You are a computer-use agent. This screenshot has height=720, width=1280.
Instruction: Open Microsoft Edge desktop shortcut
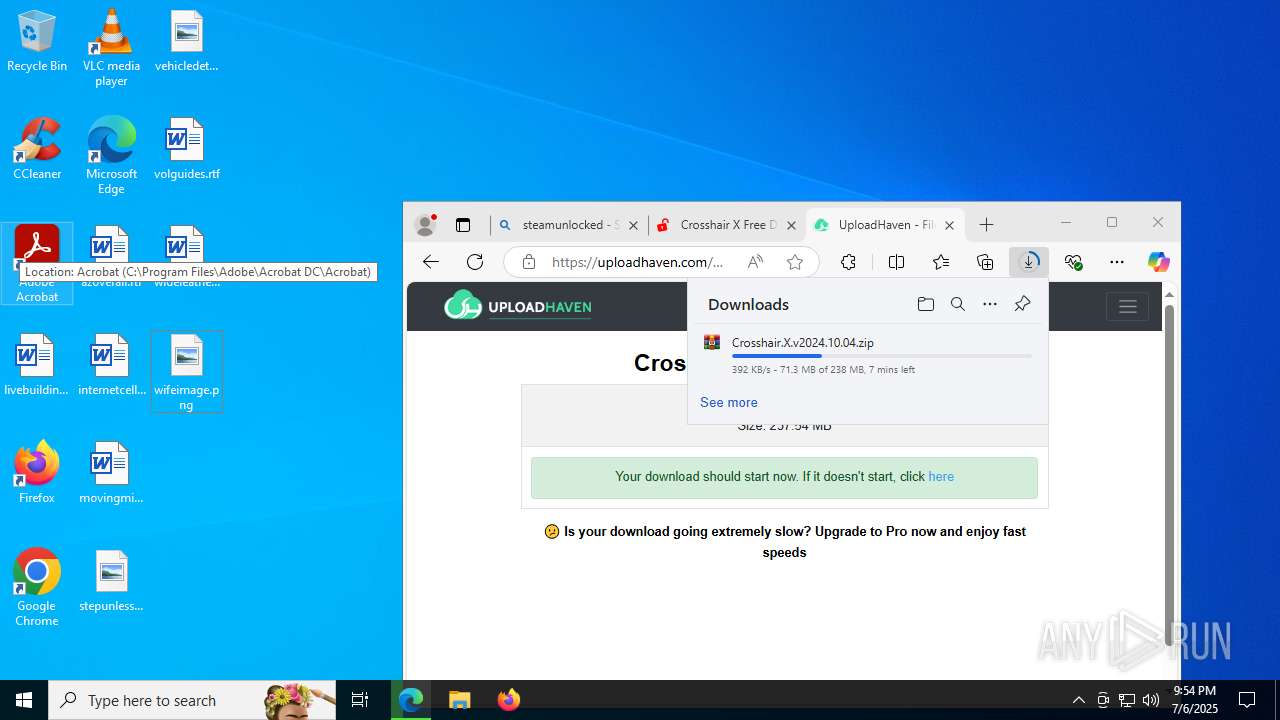tap(111, 155)
